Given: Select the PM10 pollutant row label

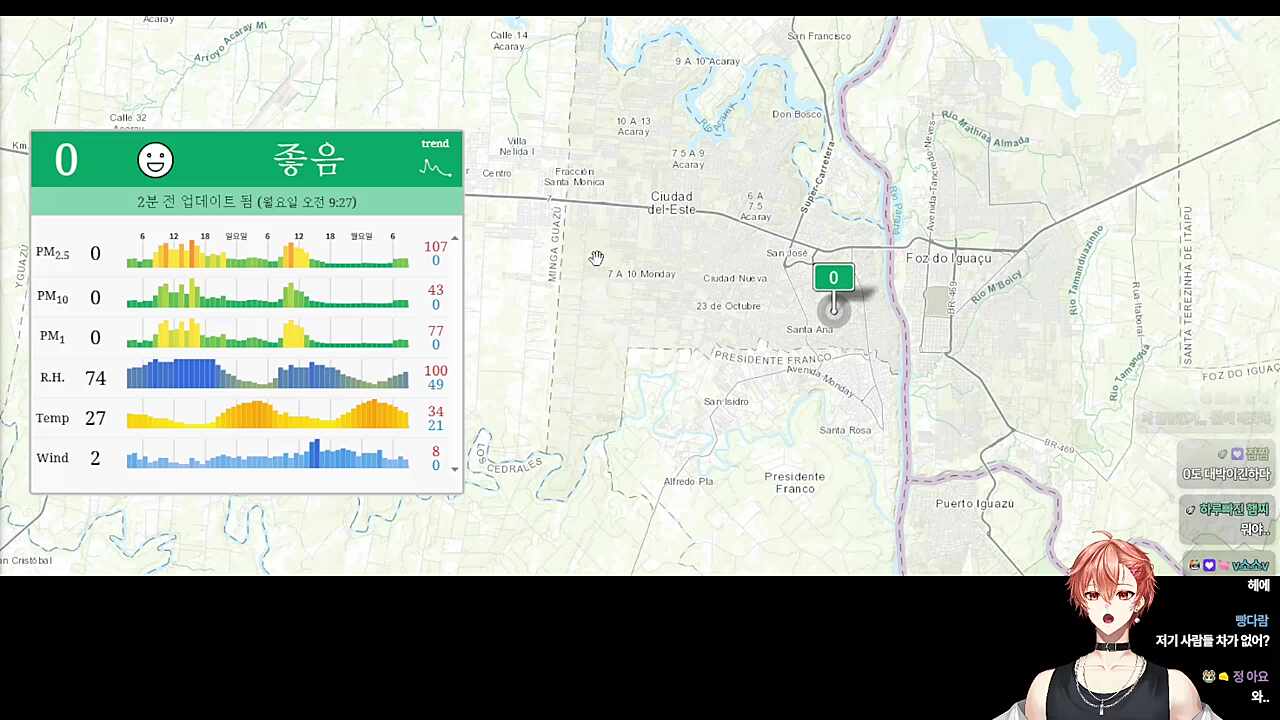Looking at the screenshot, I should coord(52,297).
